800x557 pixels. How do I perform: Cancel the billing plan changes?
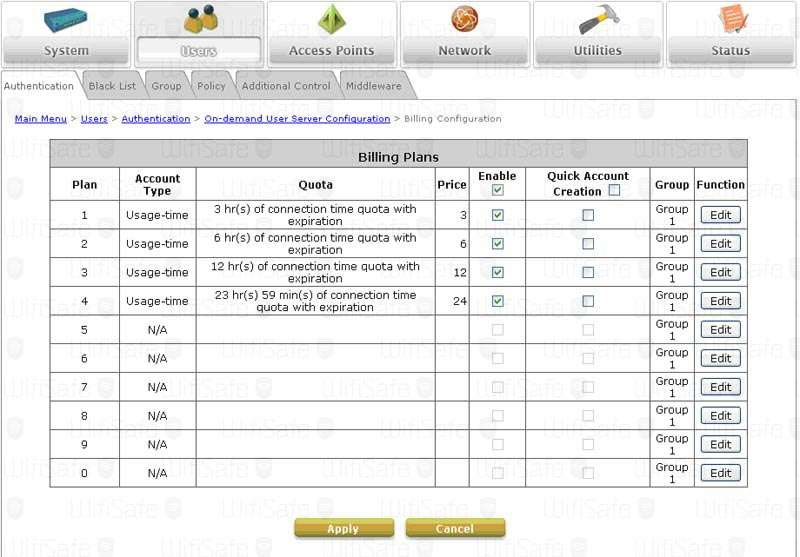455,528
